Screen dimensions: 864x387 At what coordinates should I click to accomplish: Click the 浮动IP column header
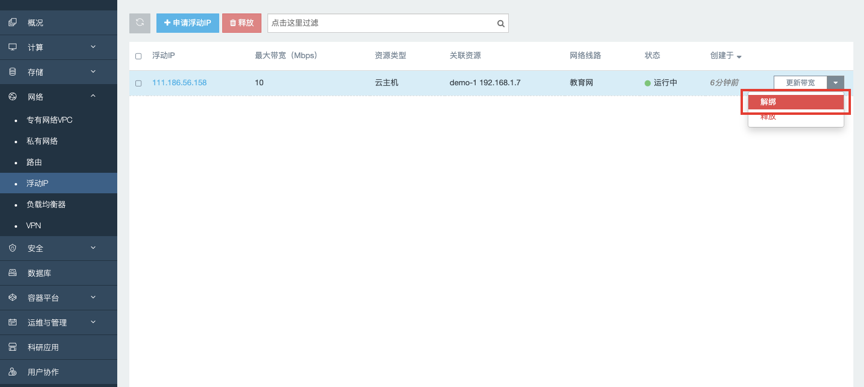[x=164, y=56]
